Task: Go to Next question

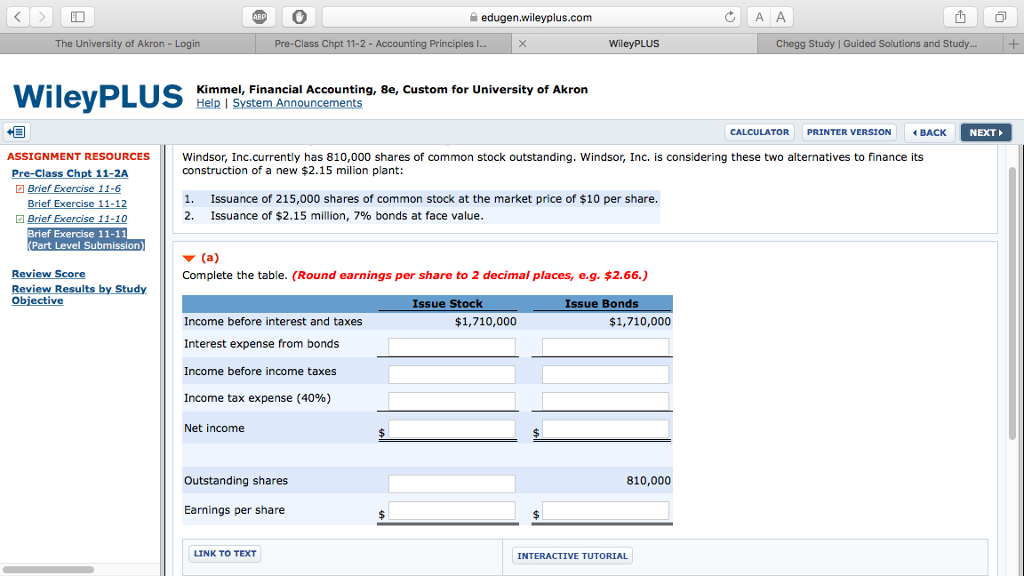Action: 986,133
